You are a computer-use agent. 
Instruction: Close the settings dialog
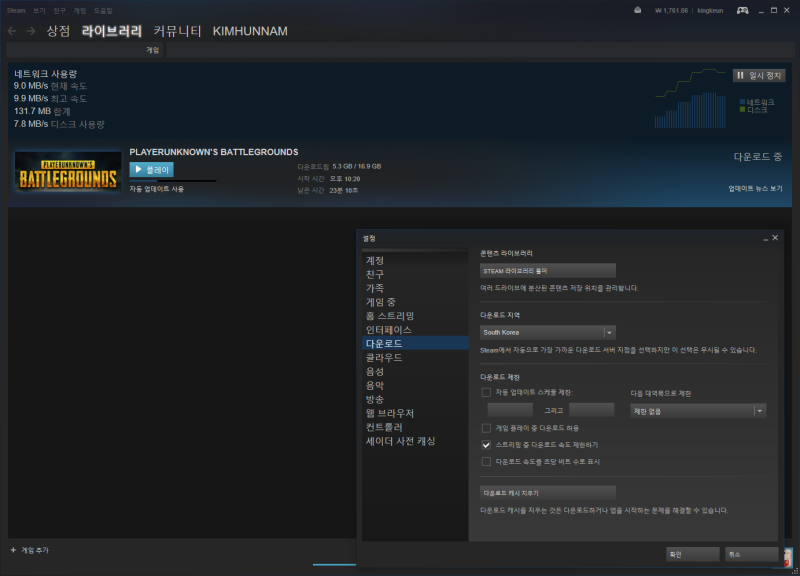click(x=775, y=238)
